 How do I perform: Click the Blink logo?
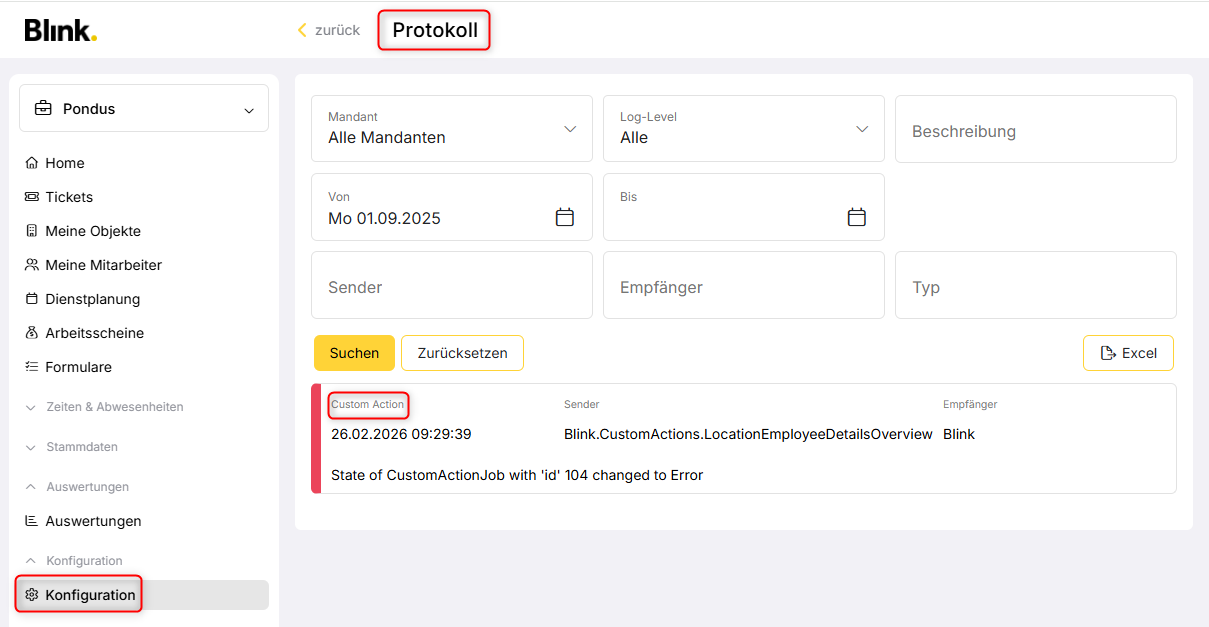click(x=61, y=30)
